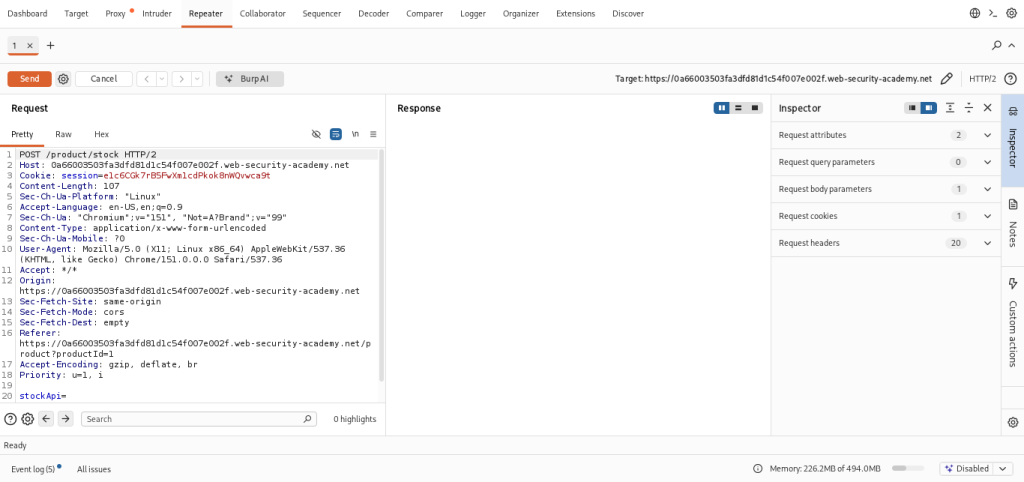
Task: Open the Disabled dropdown in status bar
Action: [x=976, y=469]
